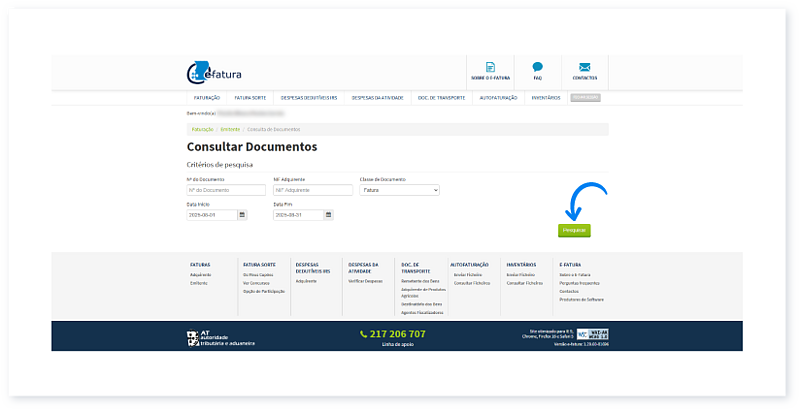
Task: Open the Sobre o E-Fatura document icon
Action: [x=490, y=68]
